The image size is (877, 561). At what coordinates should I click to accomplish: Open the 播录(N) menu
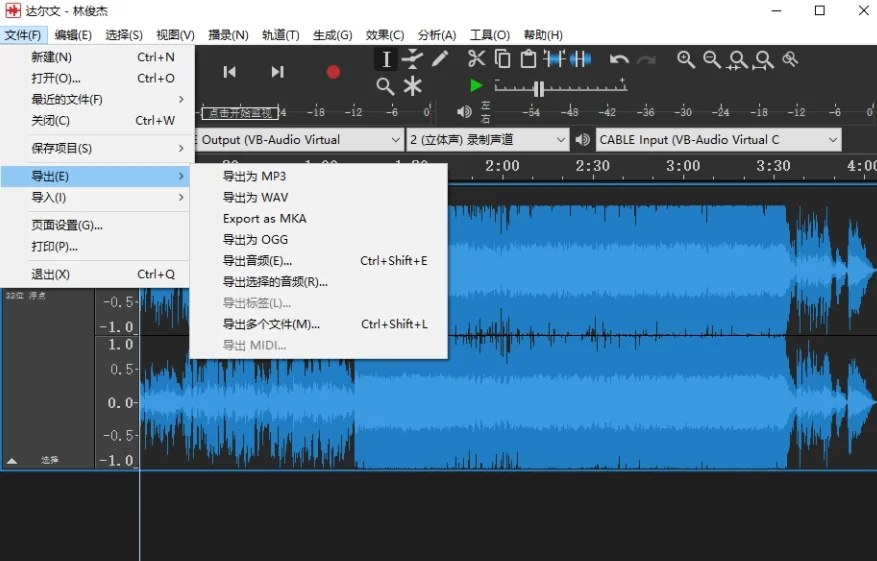pos(228,35)
